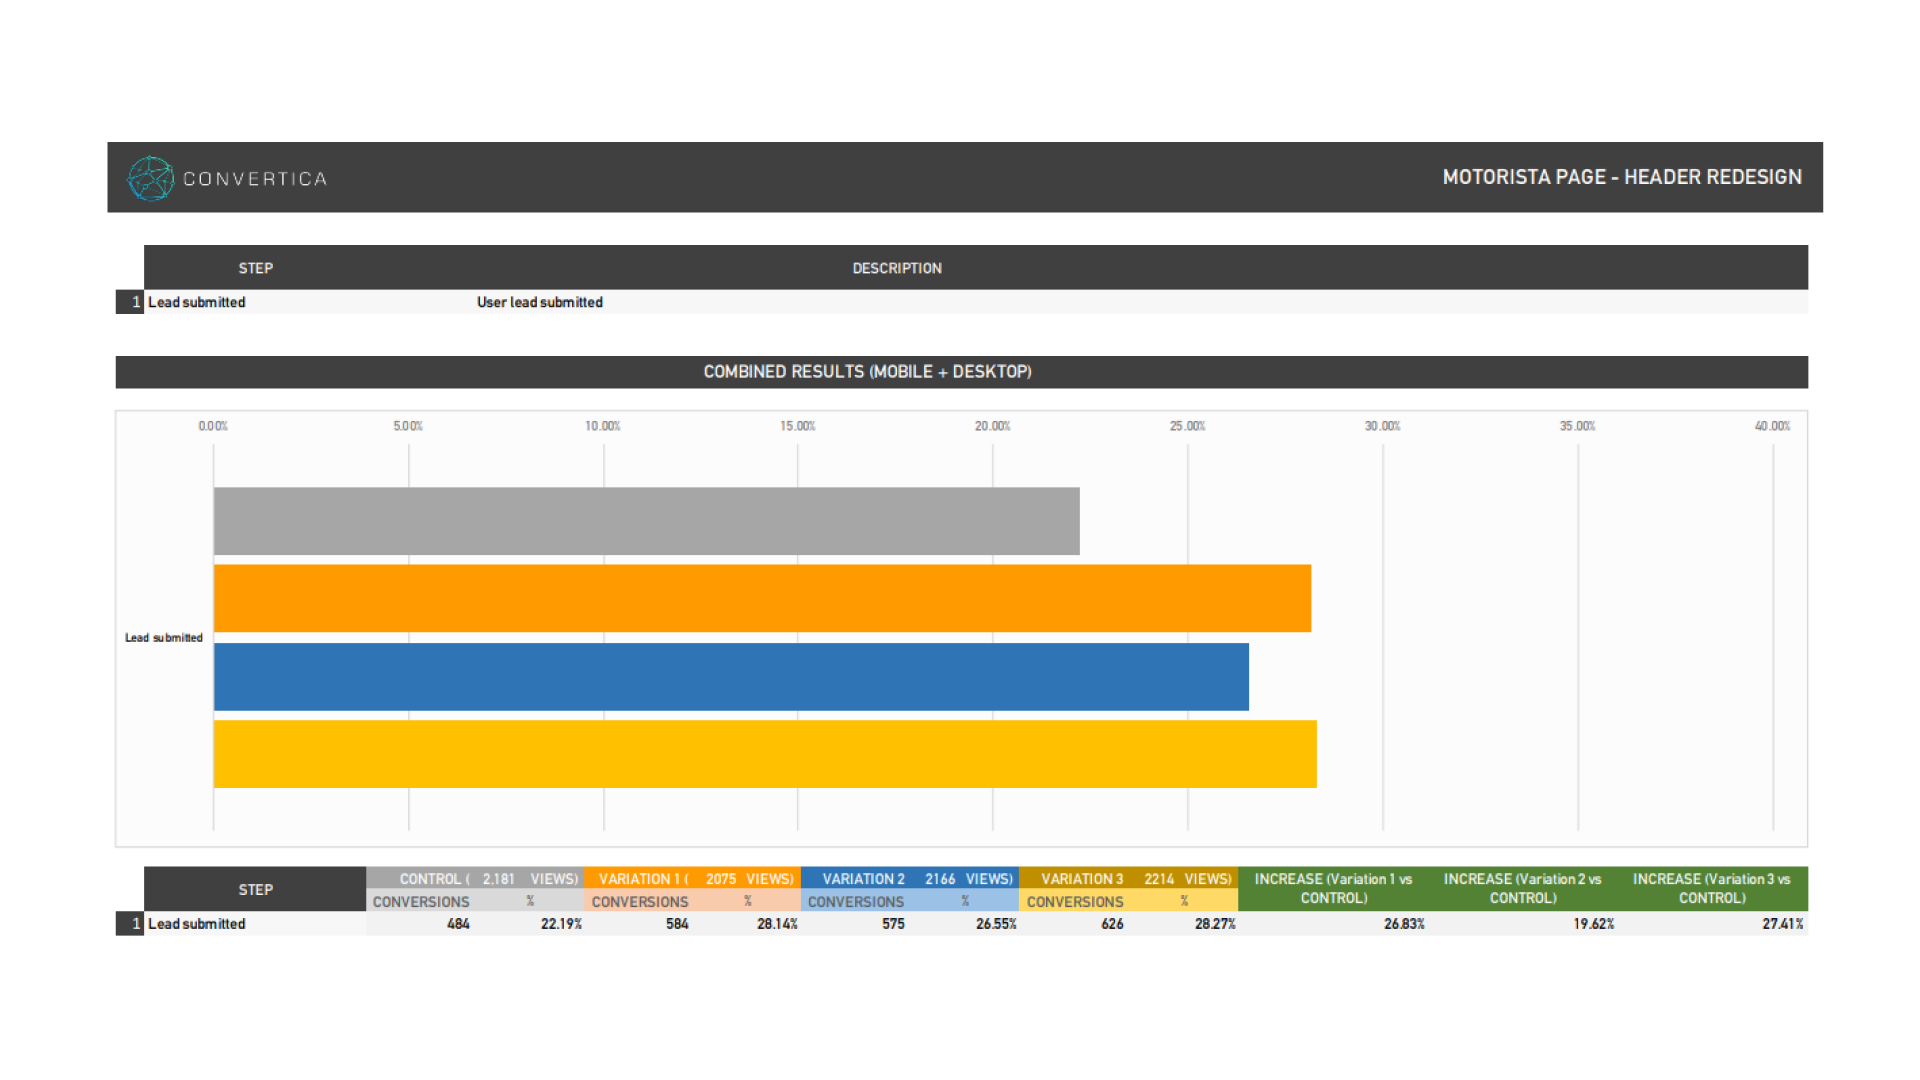Select the blue Variation 2 bar

731,676
